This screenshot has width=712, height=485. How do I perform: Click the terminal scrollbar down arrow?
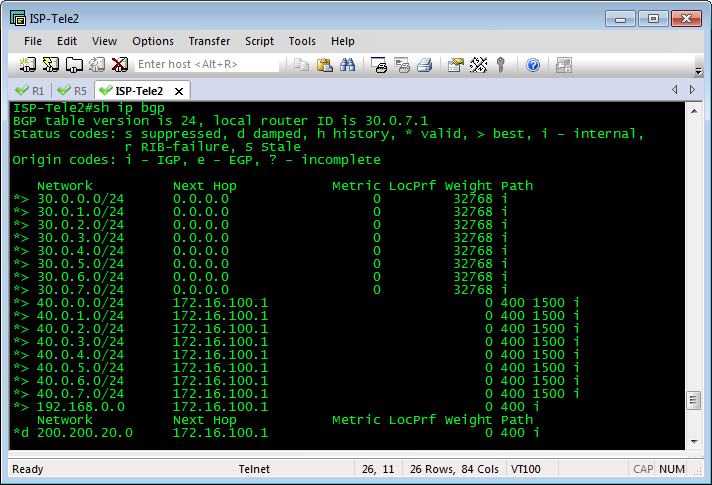(694, 441)
